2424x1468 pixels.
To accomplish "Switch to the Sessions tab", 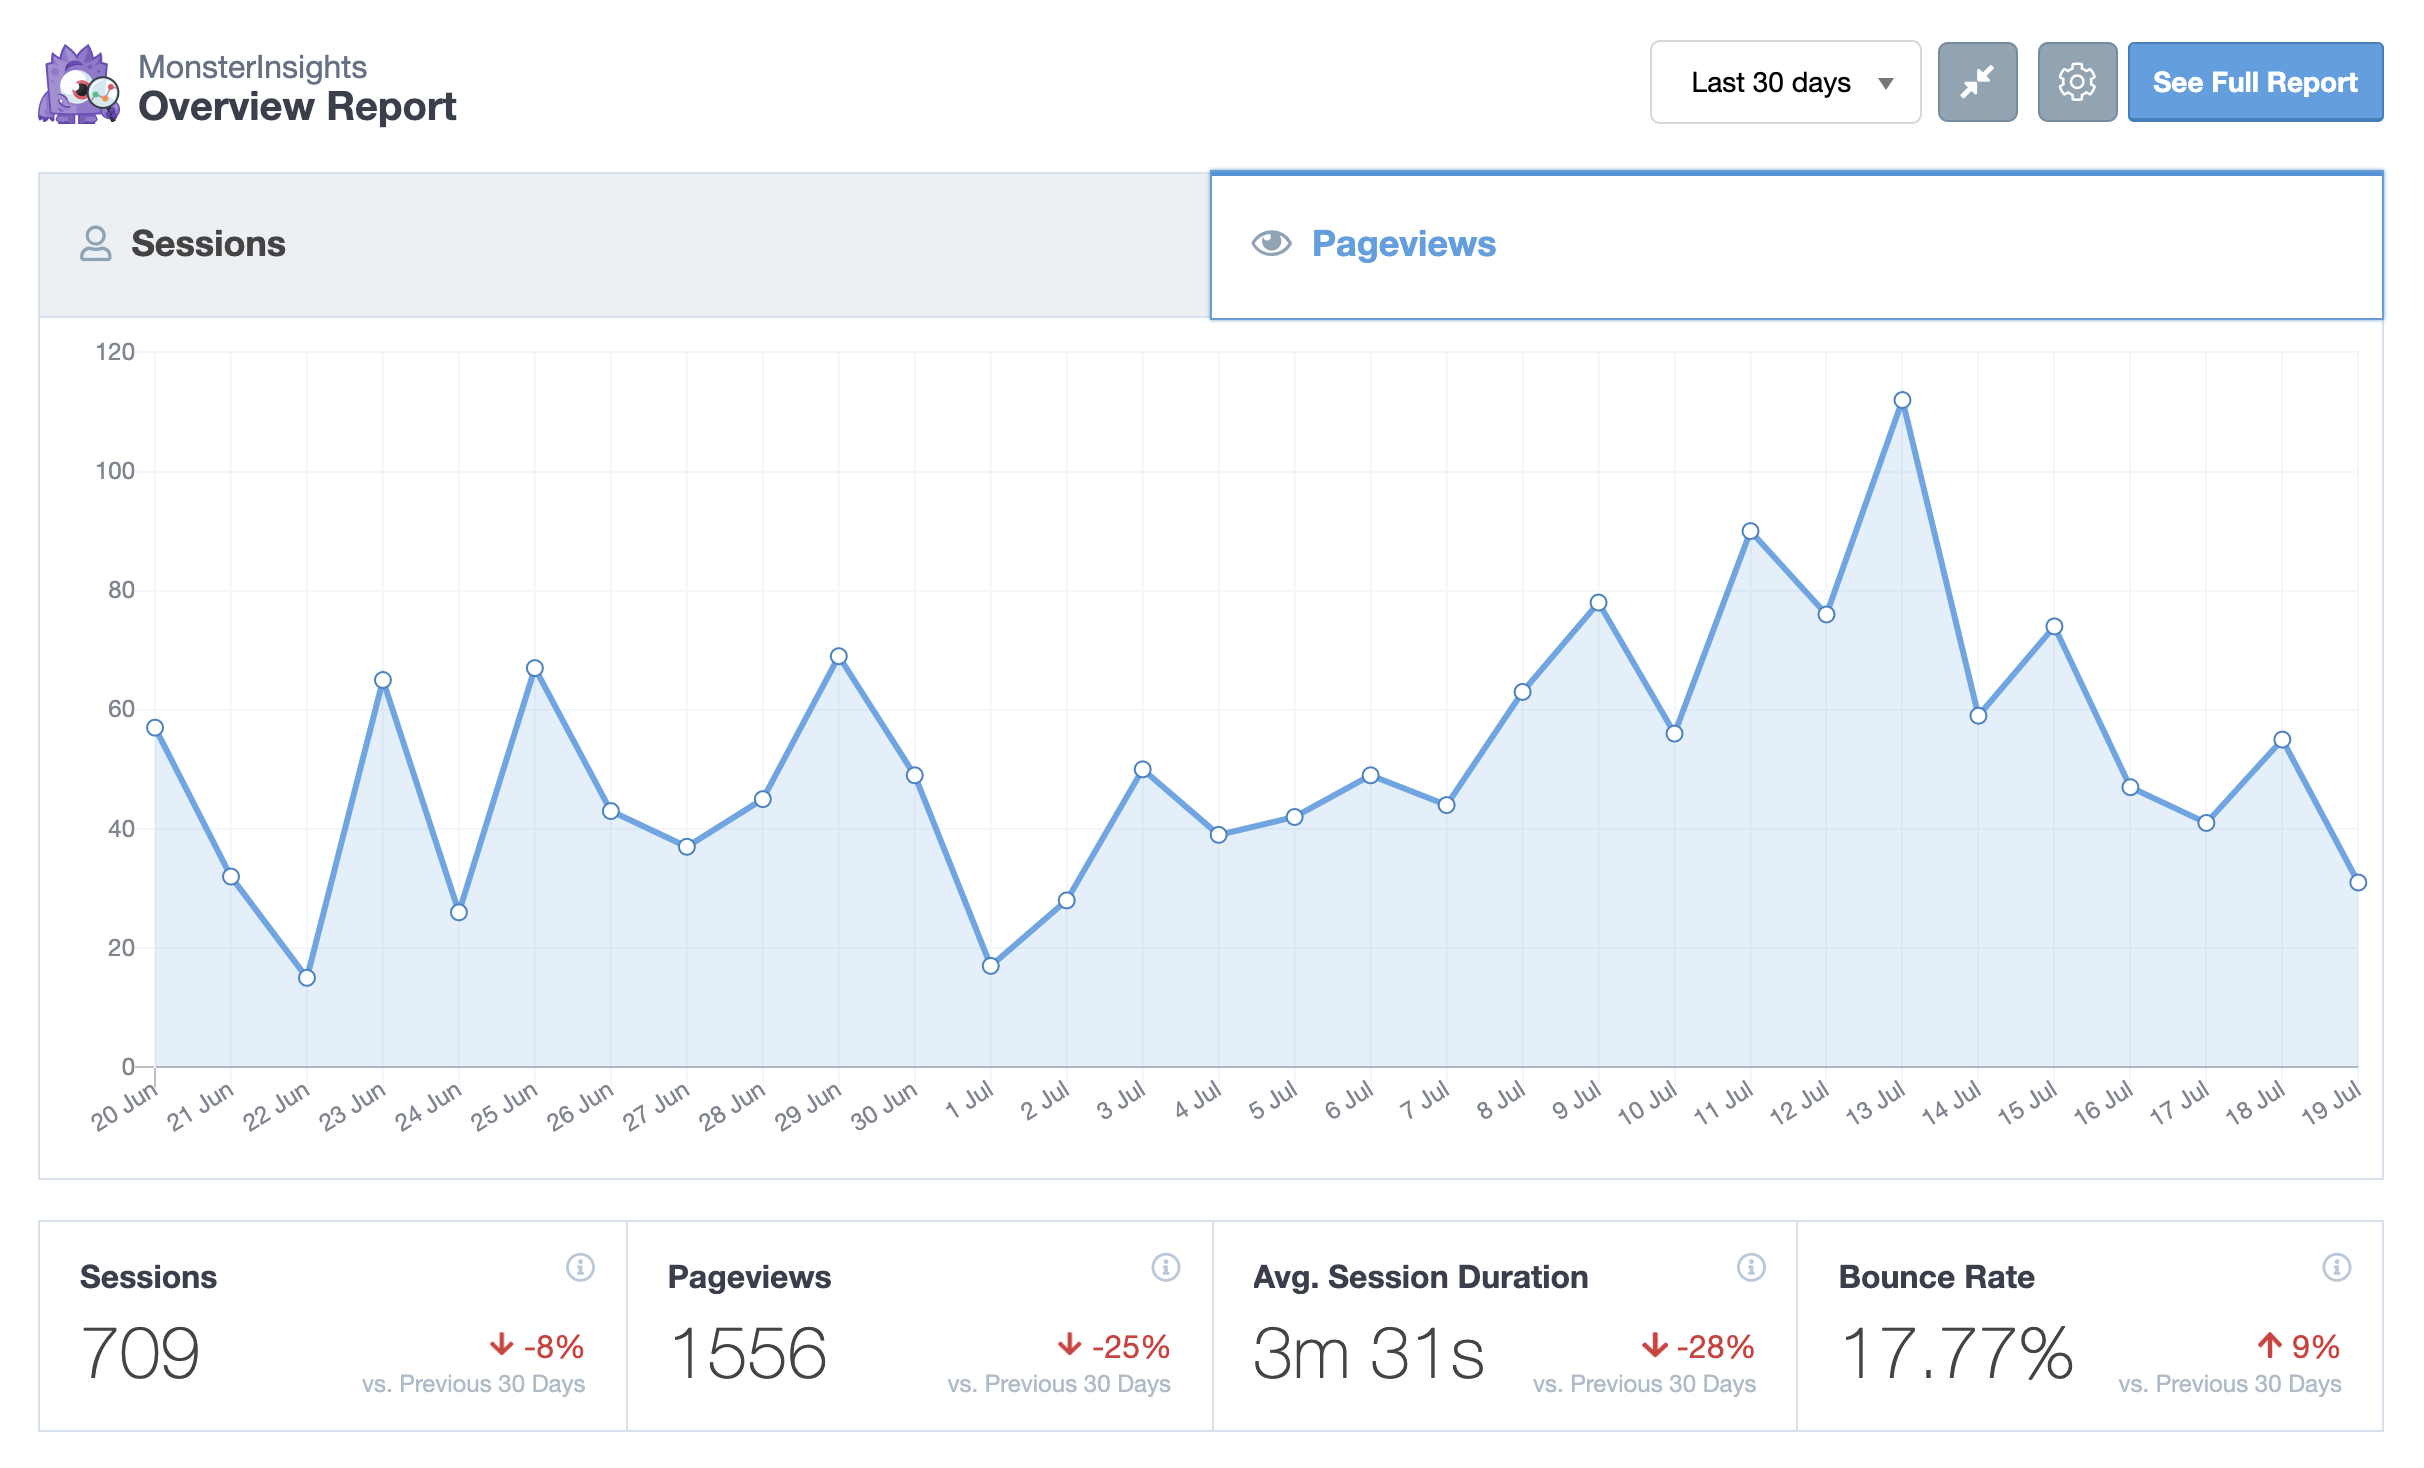I will pos(624,245).
